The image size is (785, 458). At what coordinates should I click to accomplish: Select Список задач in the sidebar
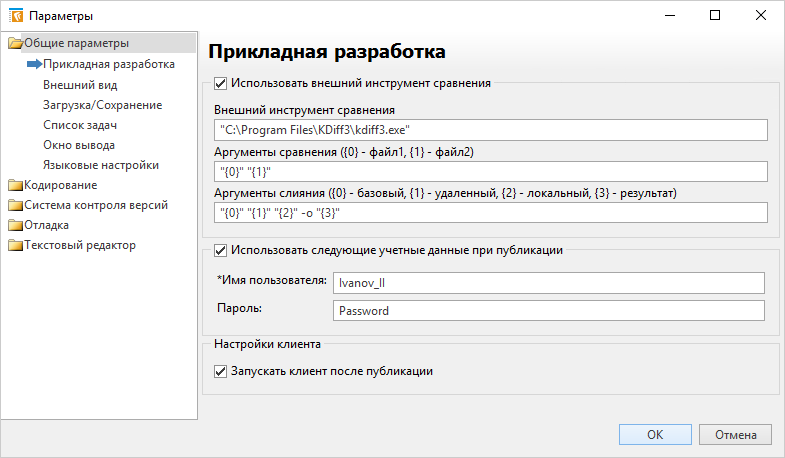[80, 124]
